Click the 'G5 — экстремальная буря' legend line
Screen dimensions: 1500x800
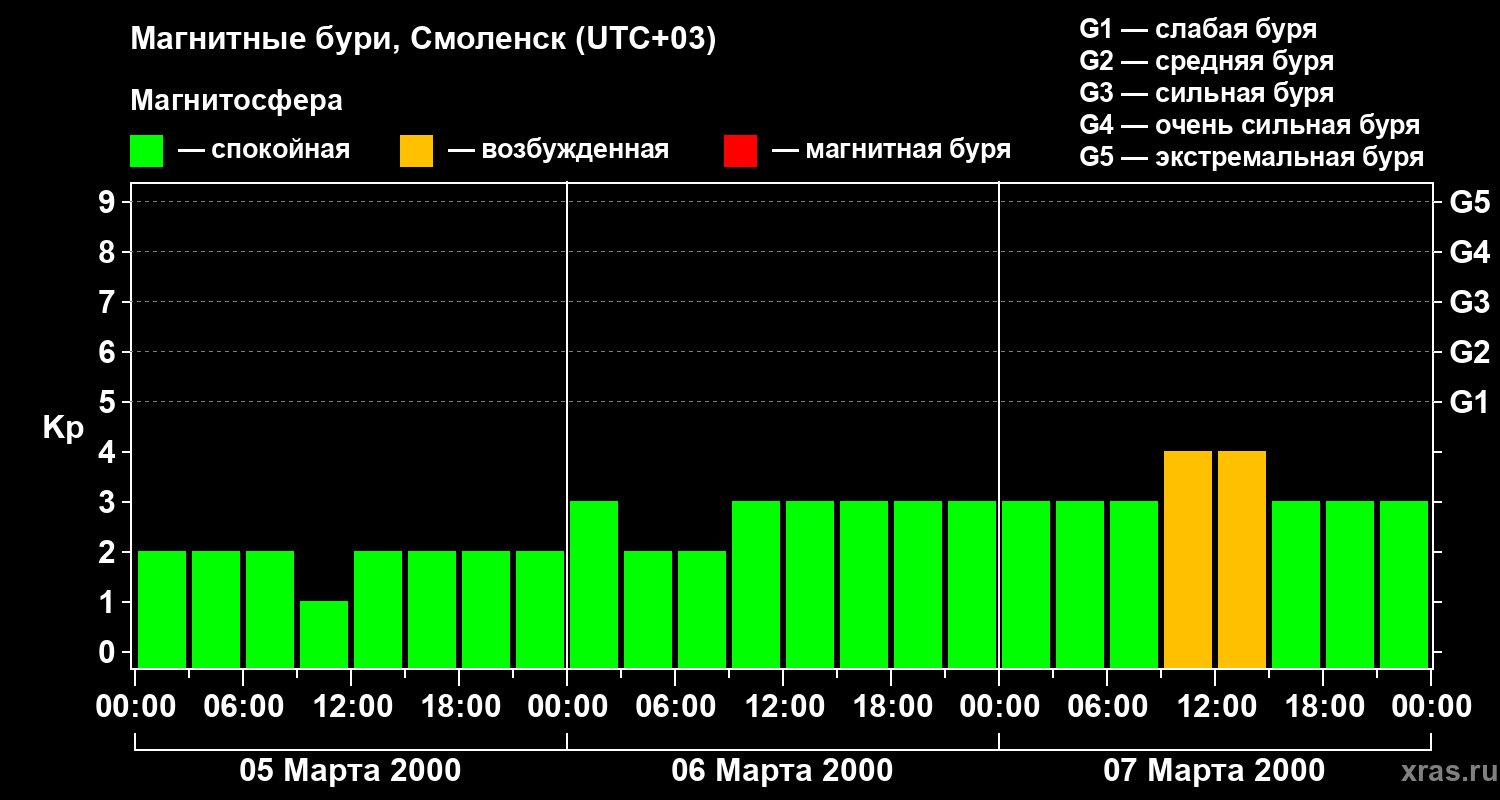click(x=1251, y=158)
